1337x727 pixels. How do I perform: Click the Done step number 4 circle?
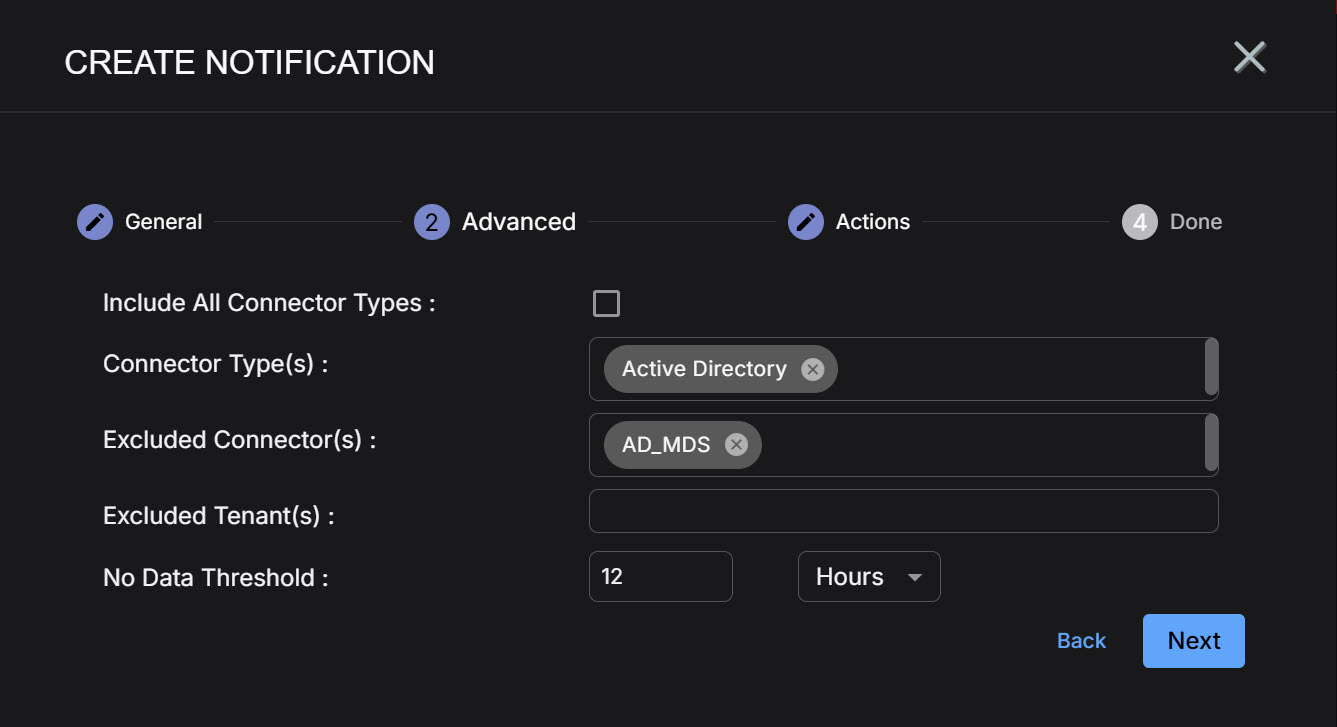tap(1139, 222)
